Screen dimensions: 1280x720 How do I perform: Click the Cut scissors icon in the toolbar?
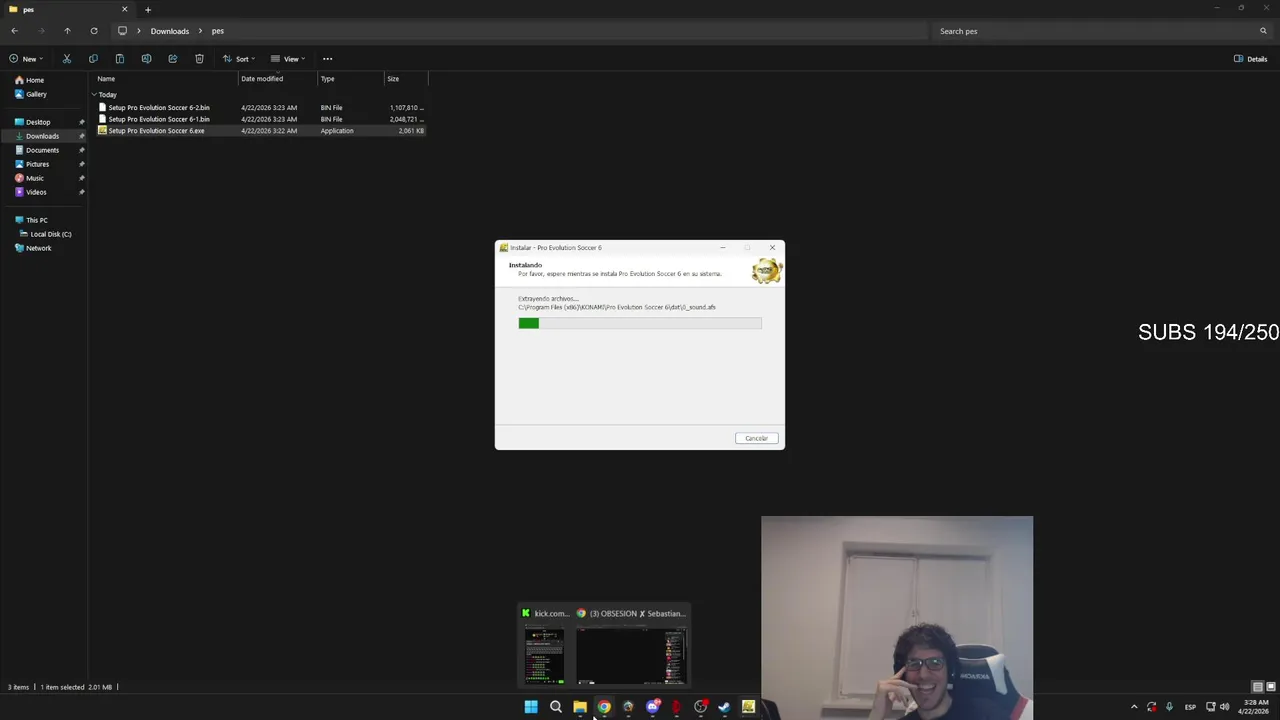click(67, 59)
